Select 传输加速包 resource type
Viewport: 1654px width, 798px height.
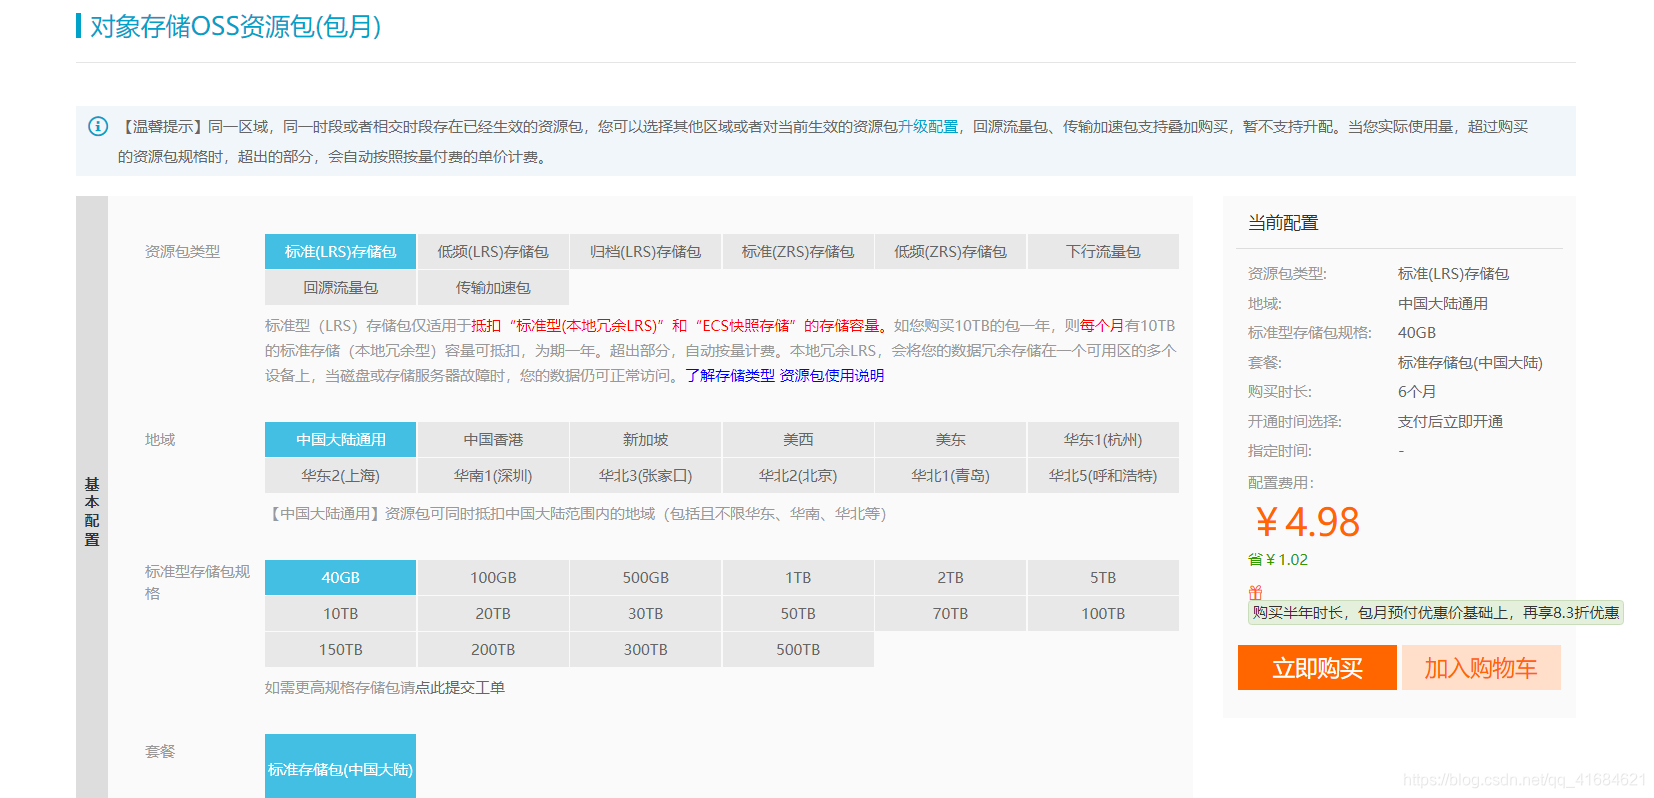click(x=493, y=288)
